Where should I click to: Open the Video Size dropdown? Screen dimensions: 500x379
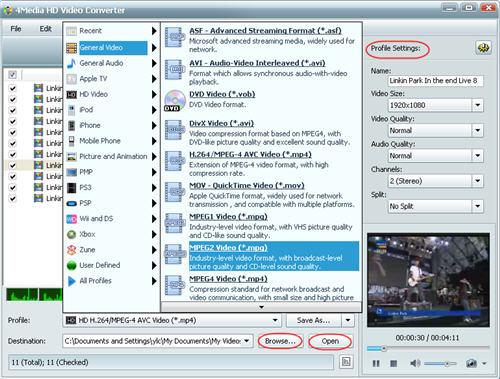(477, 105)
